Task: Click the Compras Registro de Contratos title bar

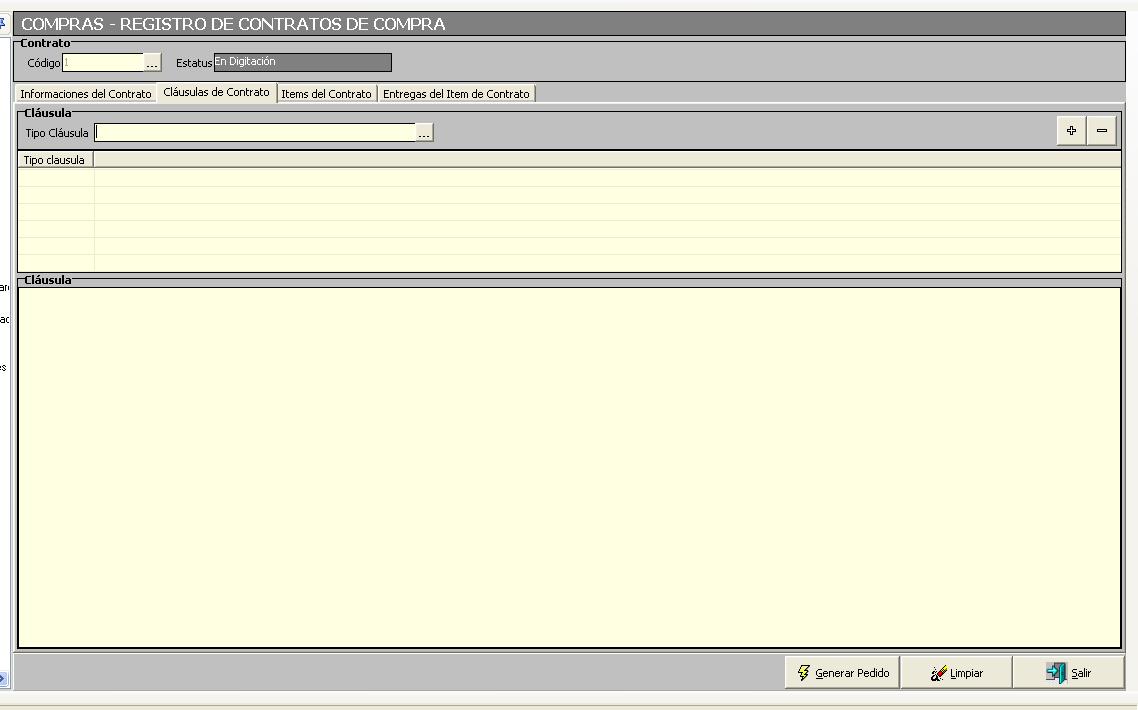Action: [x=569, y=24]
